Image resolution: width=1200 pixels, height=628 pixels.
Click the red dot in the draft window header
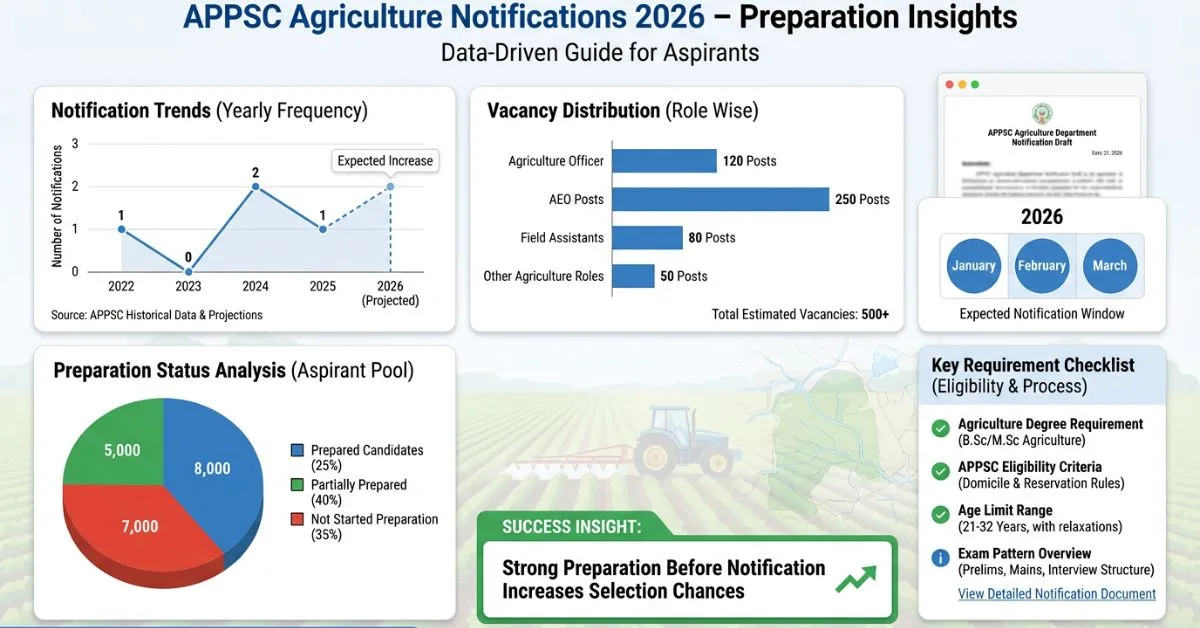click(x=948, y=85)
